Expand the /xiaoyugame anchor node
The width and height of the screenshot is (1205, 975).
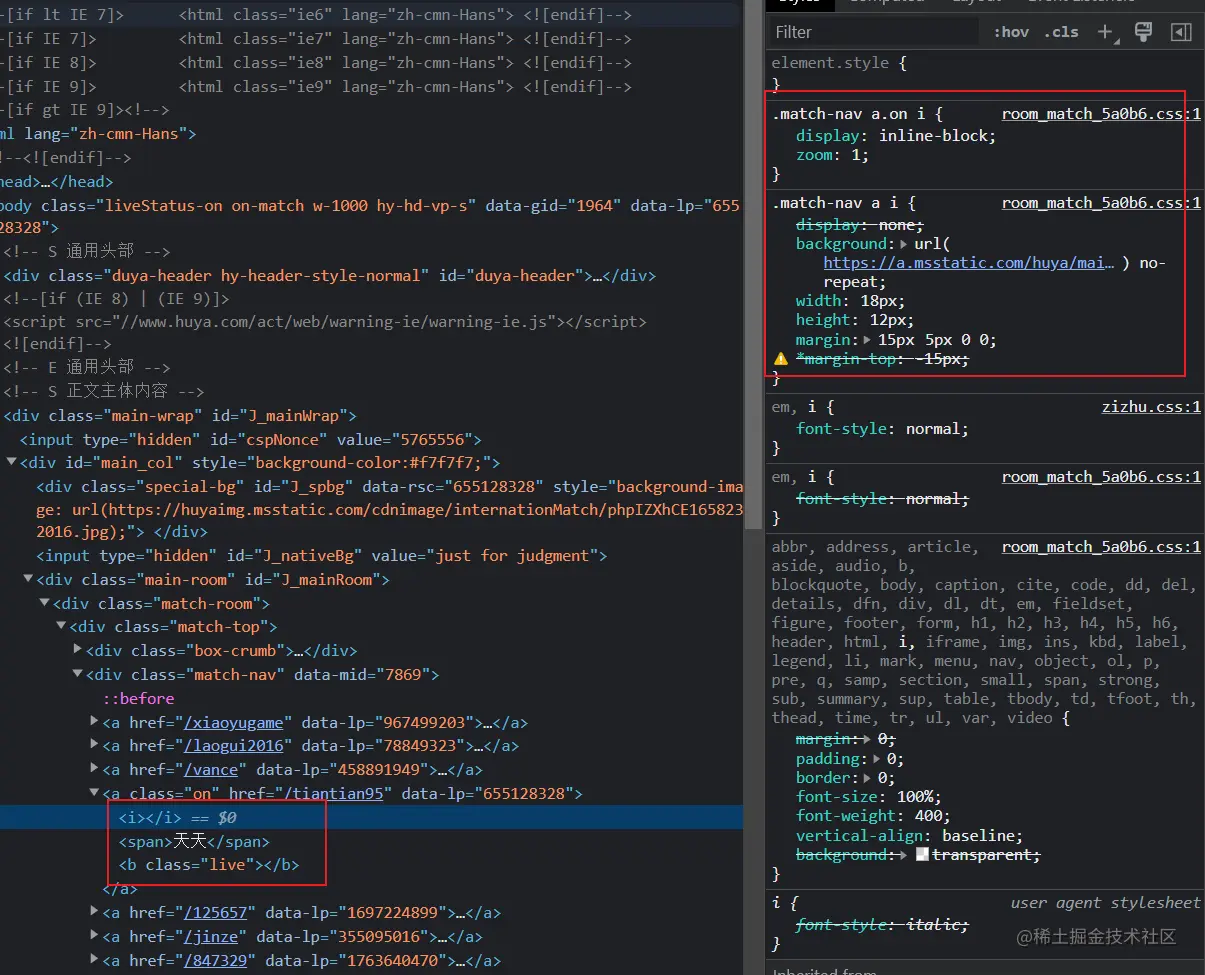(x=95, y=722)
